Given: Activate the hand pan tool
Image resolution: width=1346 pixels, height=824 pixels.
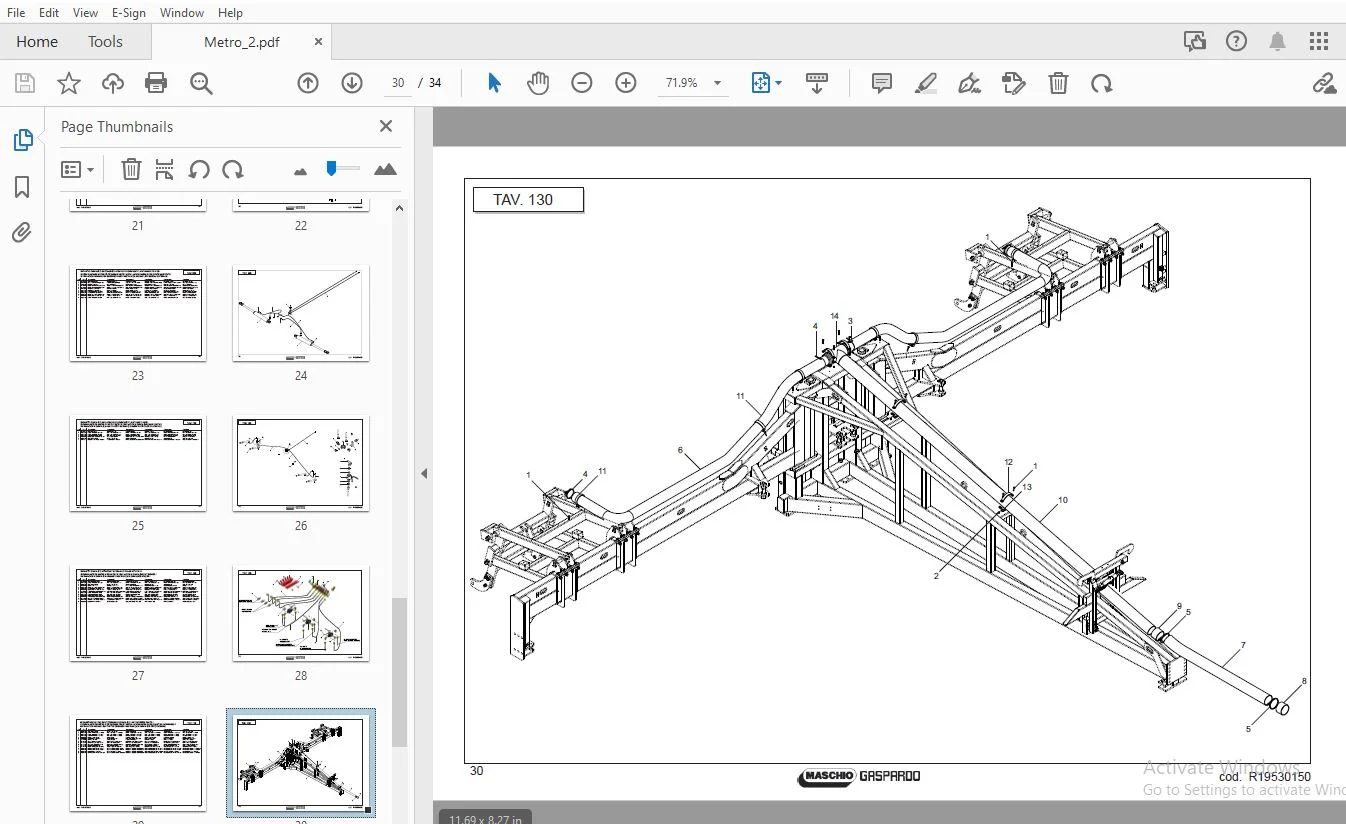Looking at the screenshot, I should [x=538, y=83].
